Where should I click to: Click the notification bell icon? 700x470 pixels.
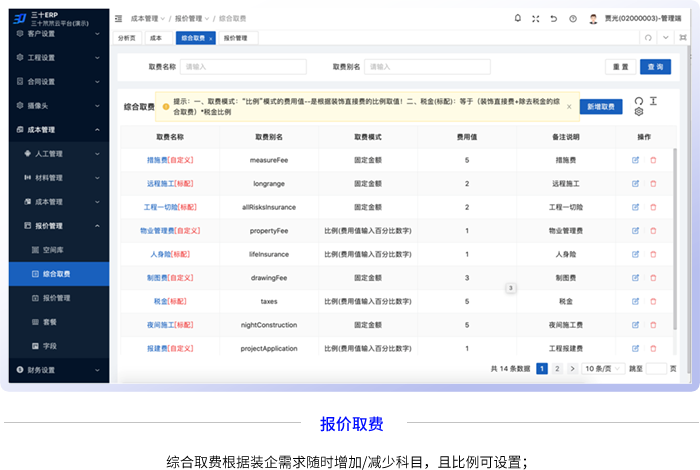pyautogui.click(x=517, y=18)
